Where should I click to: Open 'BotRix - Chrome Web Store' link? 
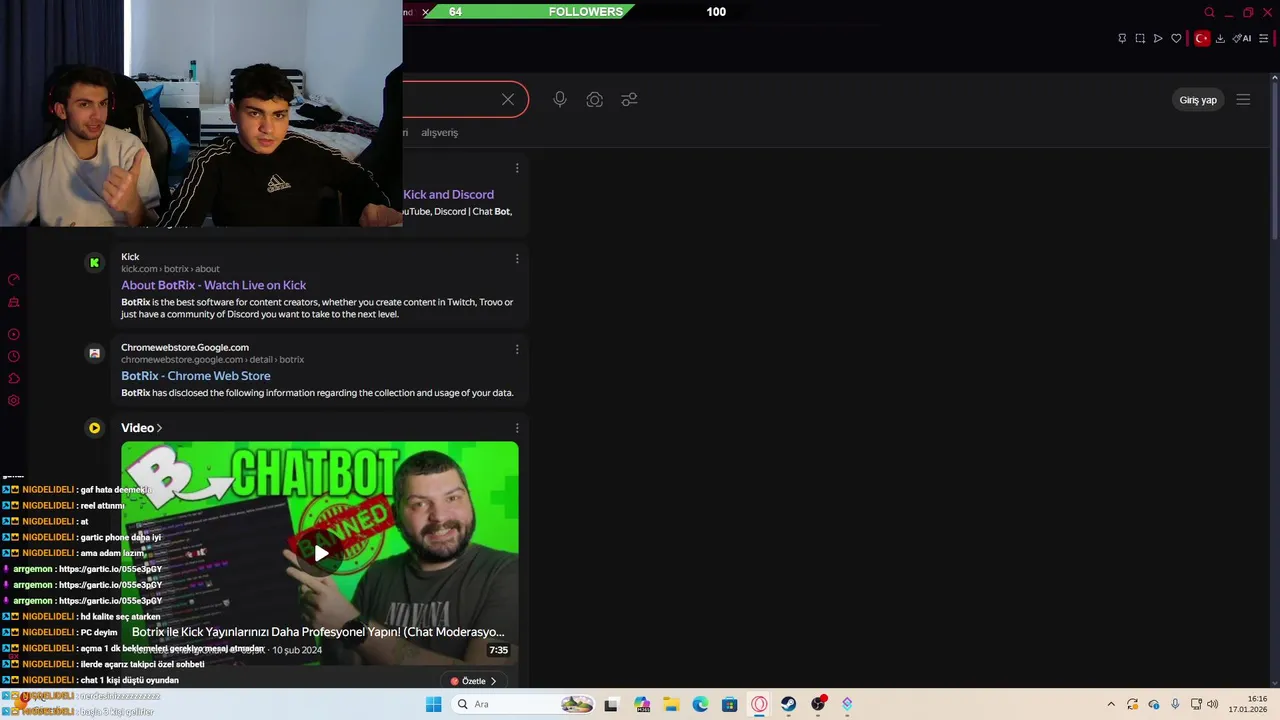pyautogui.click(x=195, y=376)
